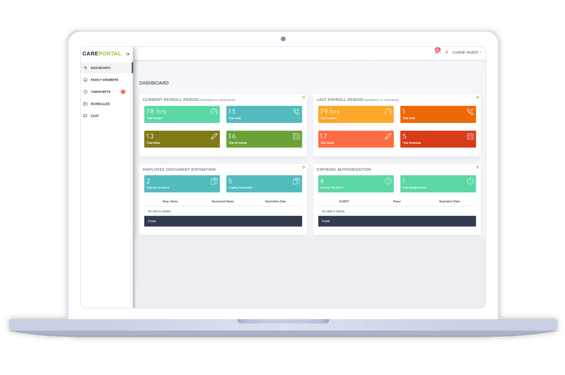The image size is (565, 375).
Task: Expand the Last Payroll Period panel with green plus
Action: pyautogui.click(x=477, y=97)
